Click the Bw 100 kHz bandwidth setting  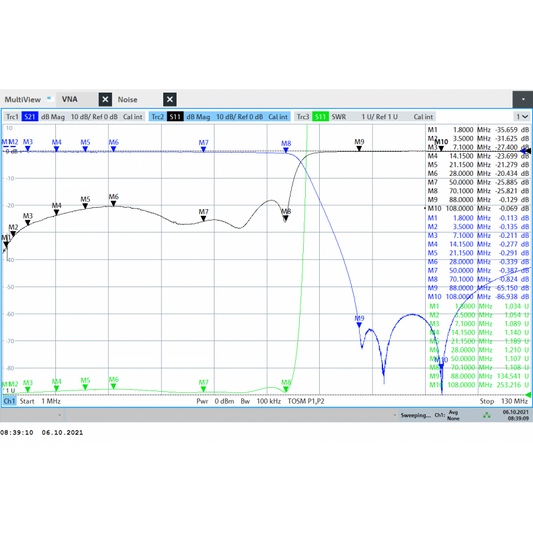click(x=261, y=401)
